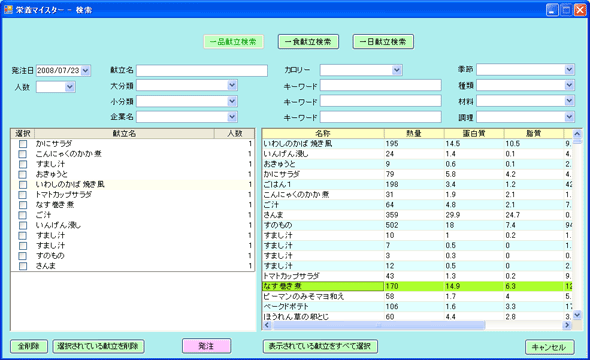Image resolution: width=590 pixels, height=360 pixels.
Task: Click 表示されている献立をすべて選択 button
Action: click(320, 346)
